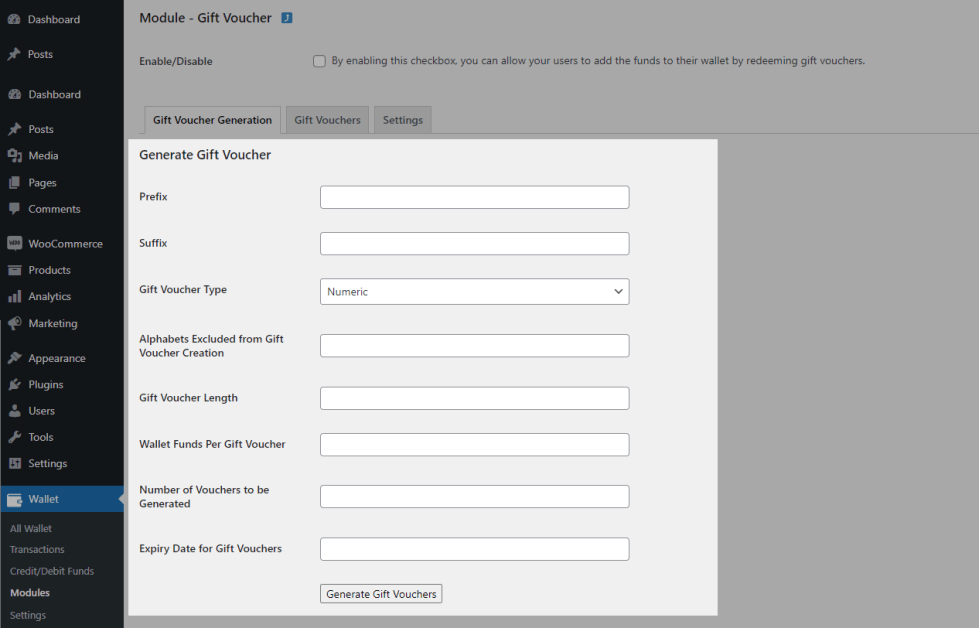Select the Gift Voucher Generation tab
Image resolution: width=979 pixels, height=628 pixels.
tap(212, 120)
